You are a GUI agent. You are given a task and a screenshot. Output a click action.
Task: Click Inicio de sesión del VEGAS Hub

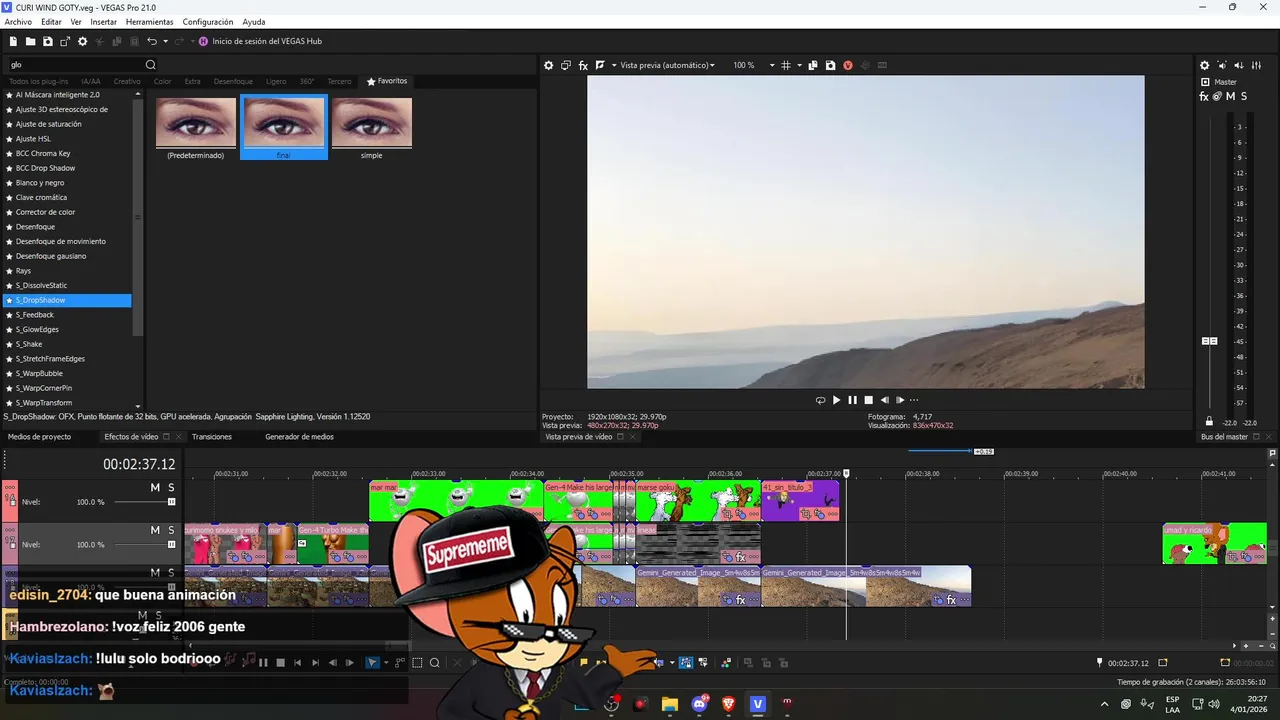click(x=267, y=41)
